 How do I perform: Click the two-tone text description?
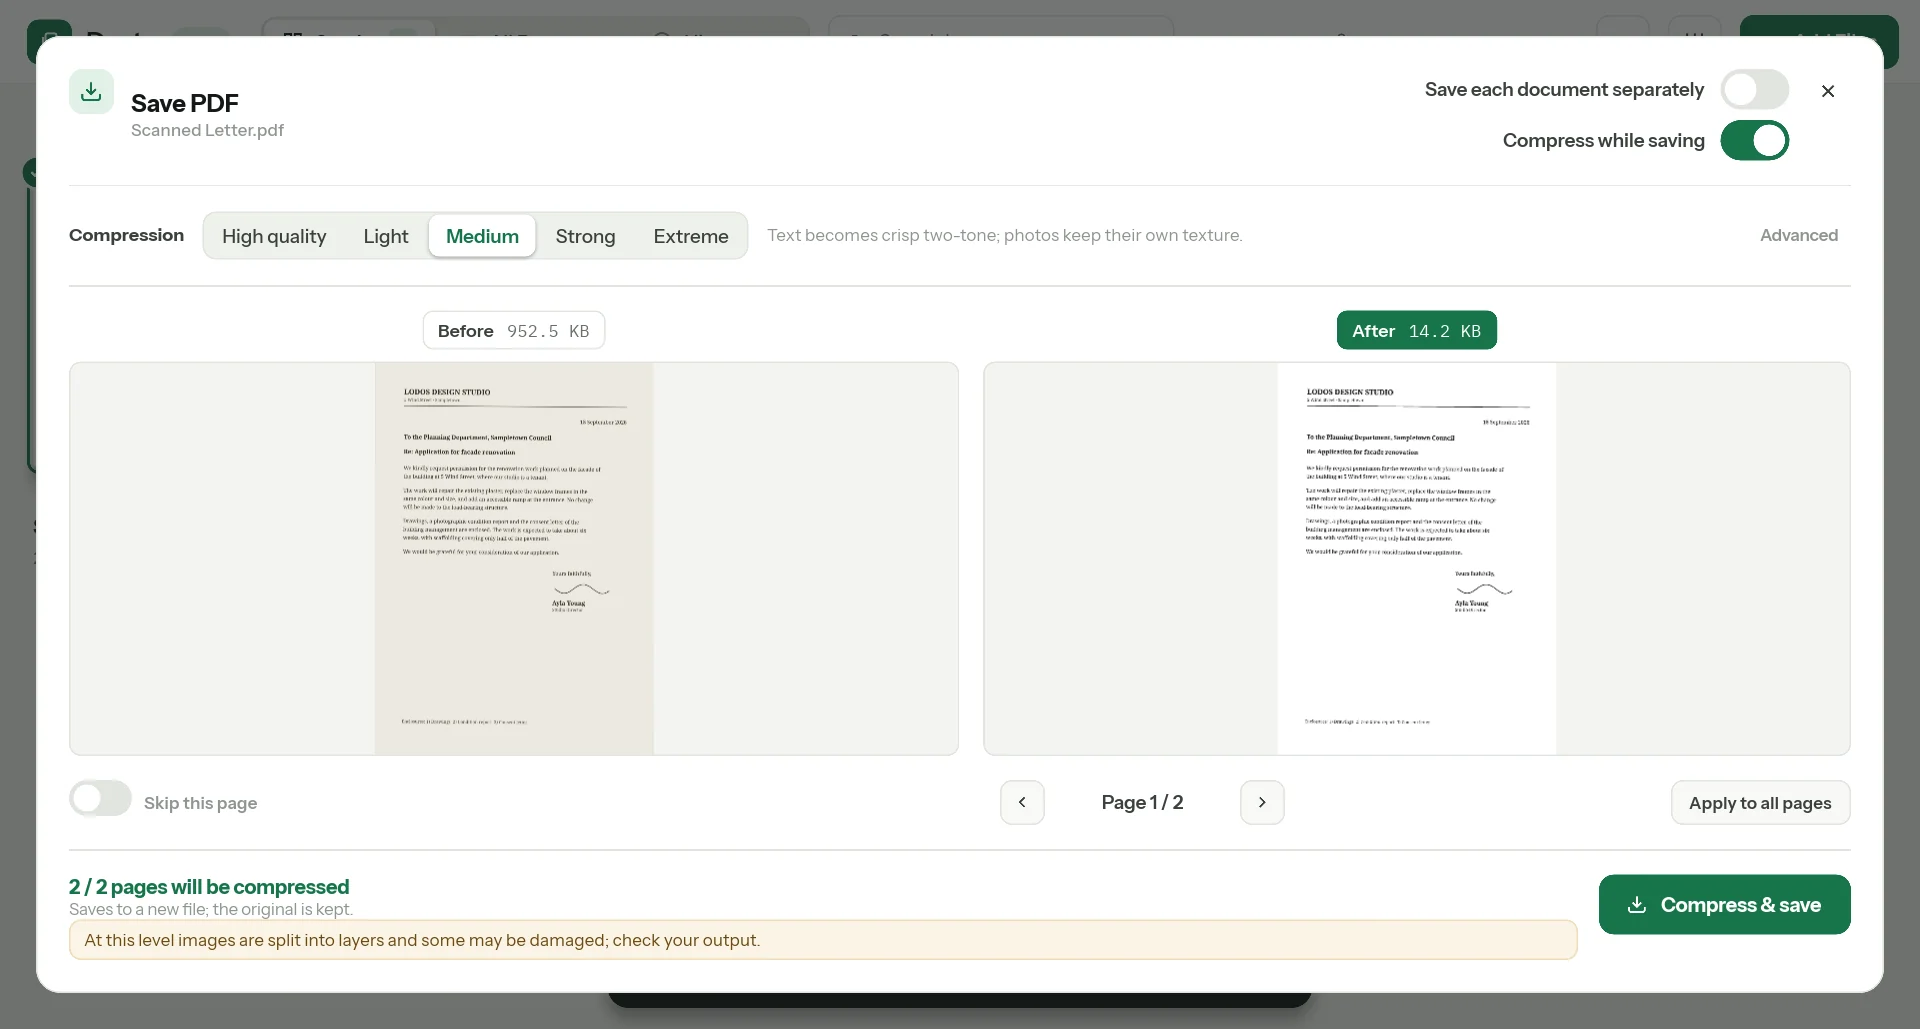click(1004, 235)
